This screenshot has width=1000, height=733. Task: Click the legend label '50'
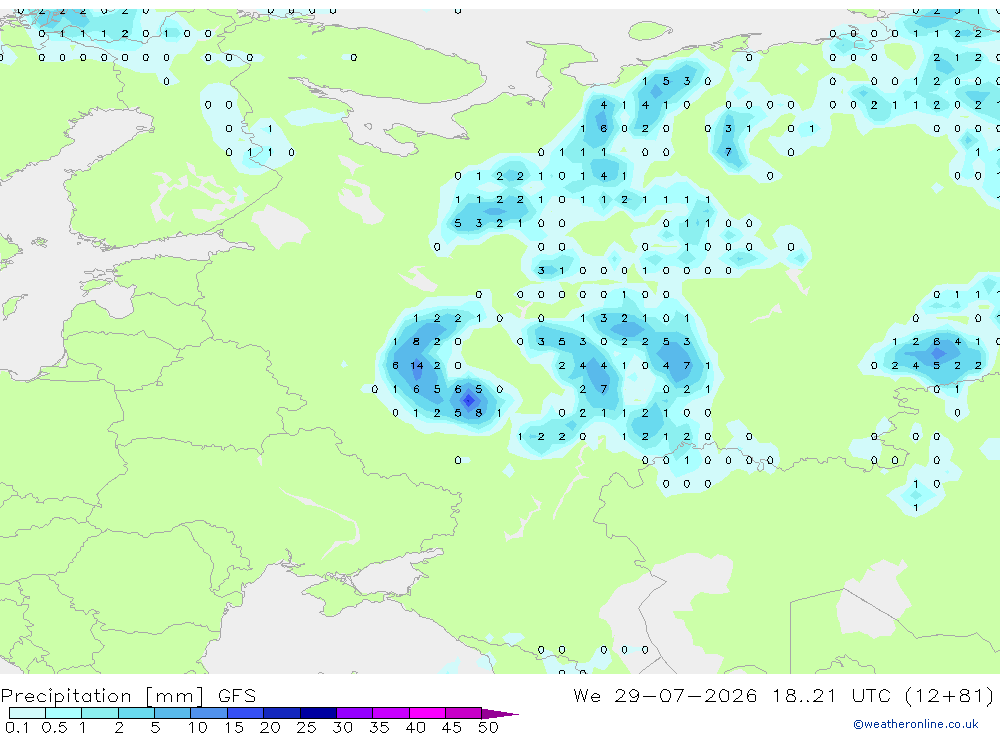[488, 727]
